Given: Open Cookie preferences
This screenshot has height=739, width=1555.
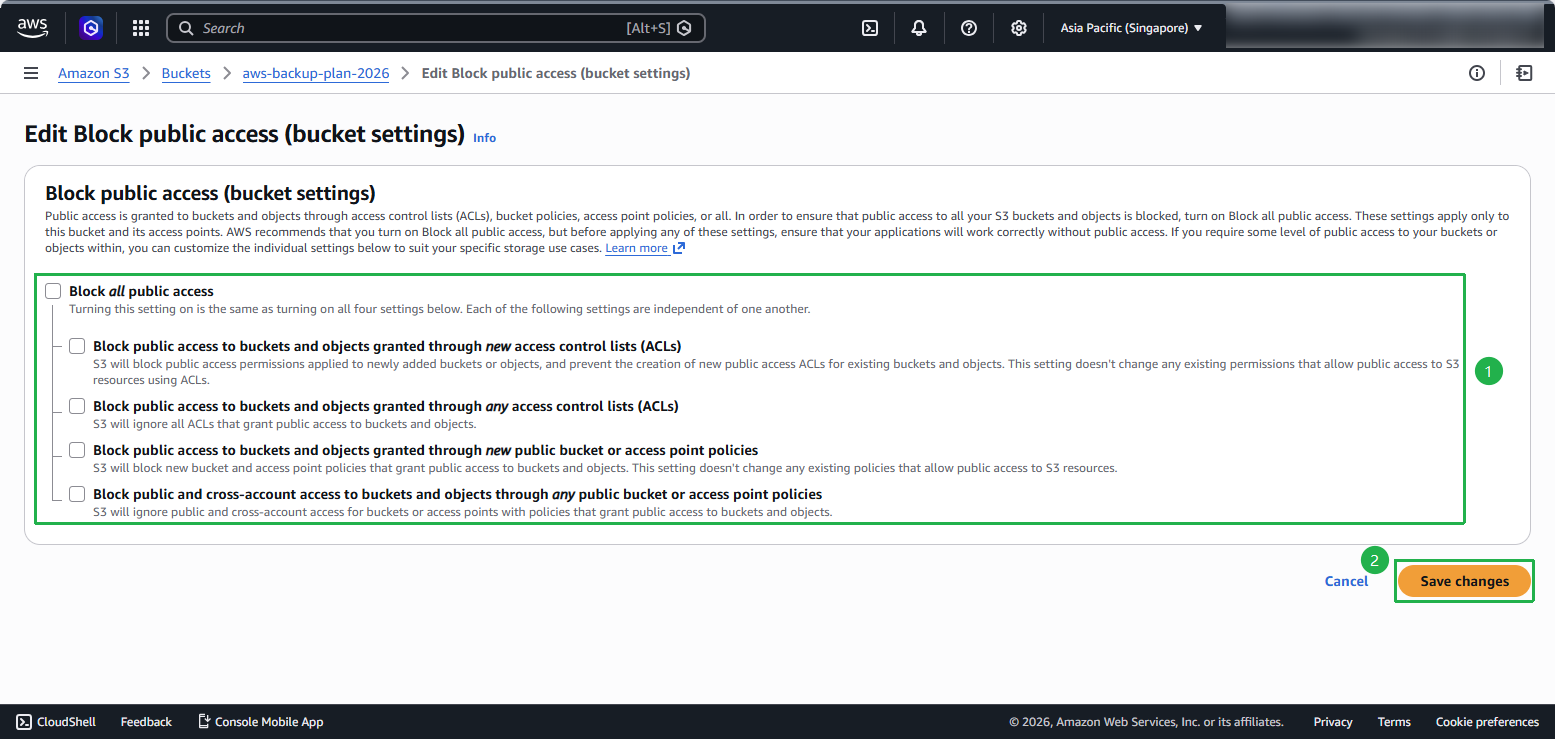Looking at the screenshot, I should (1487, 721).
